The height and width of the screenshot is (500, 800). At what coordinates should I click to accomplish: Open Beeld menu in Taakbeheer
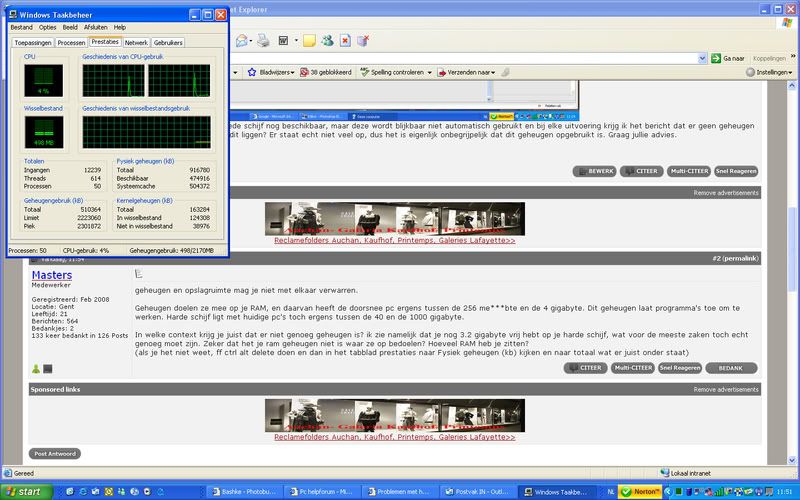click(70, 27)
